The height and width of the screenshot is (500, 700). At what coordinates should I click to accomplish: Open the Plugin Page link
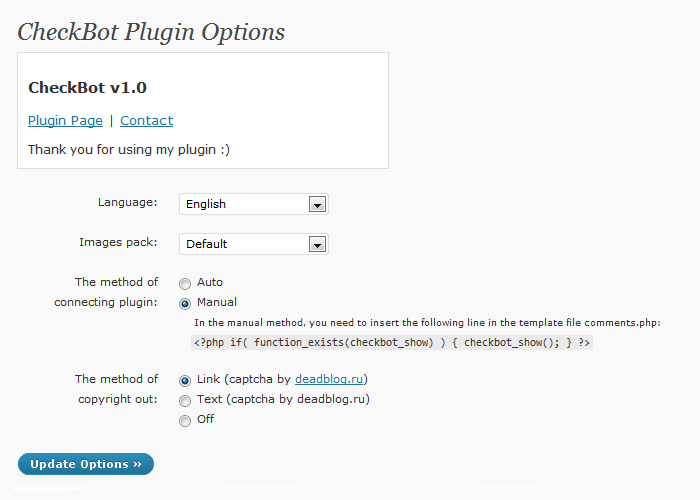coord(65,121)
